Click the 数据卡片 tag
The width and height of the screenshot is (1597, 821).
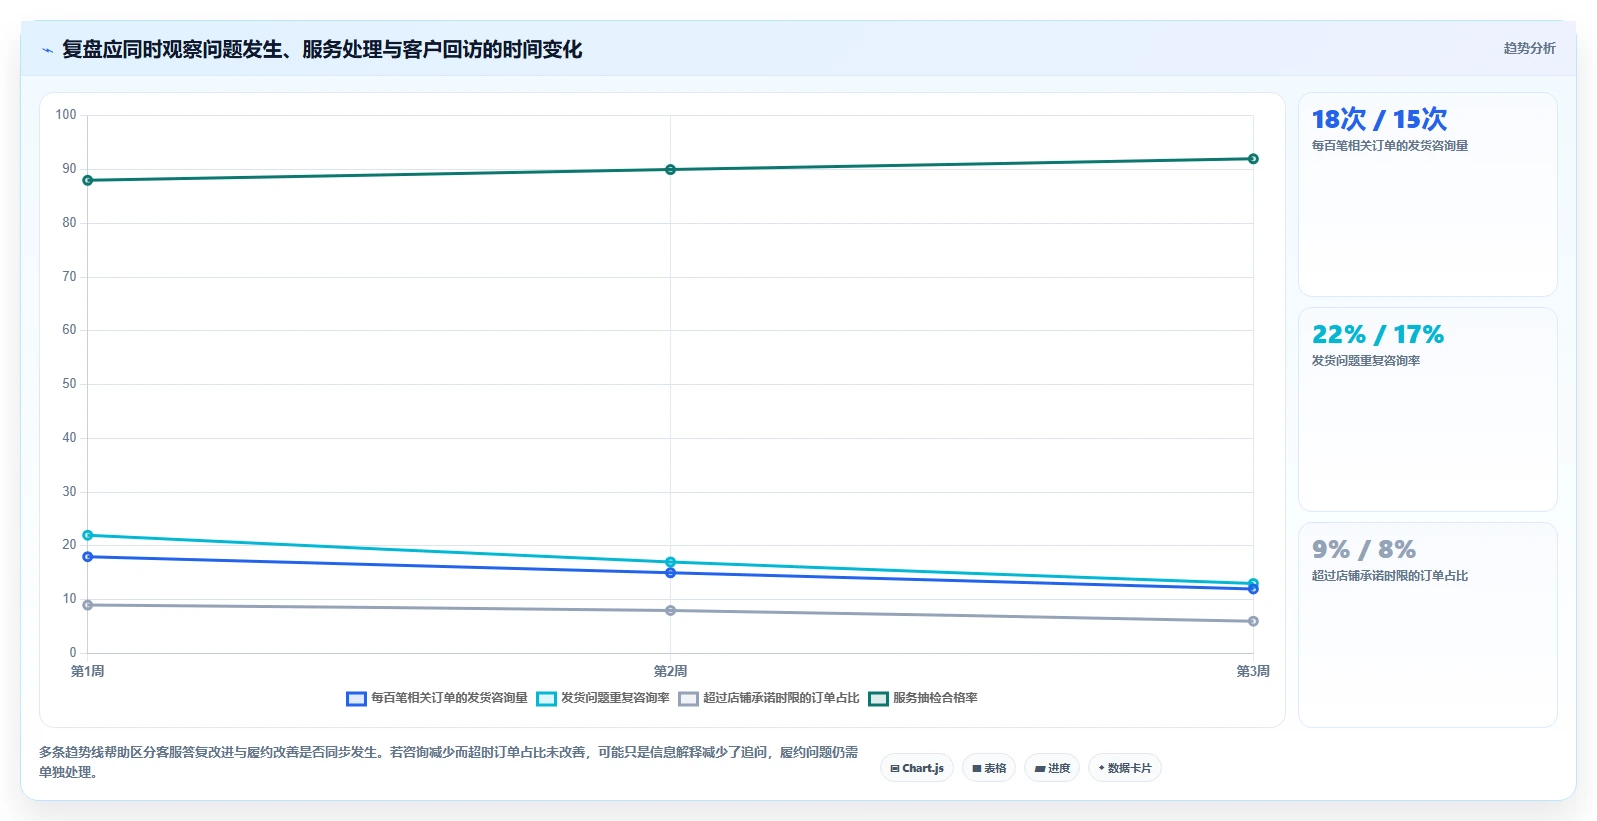[1125, 768]
